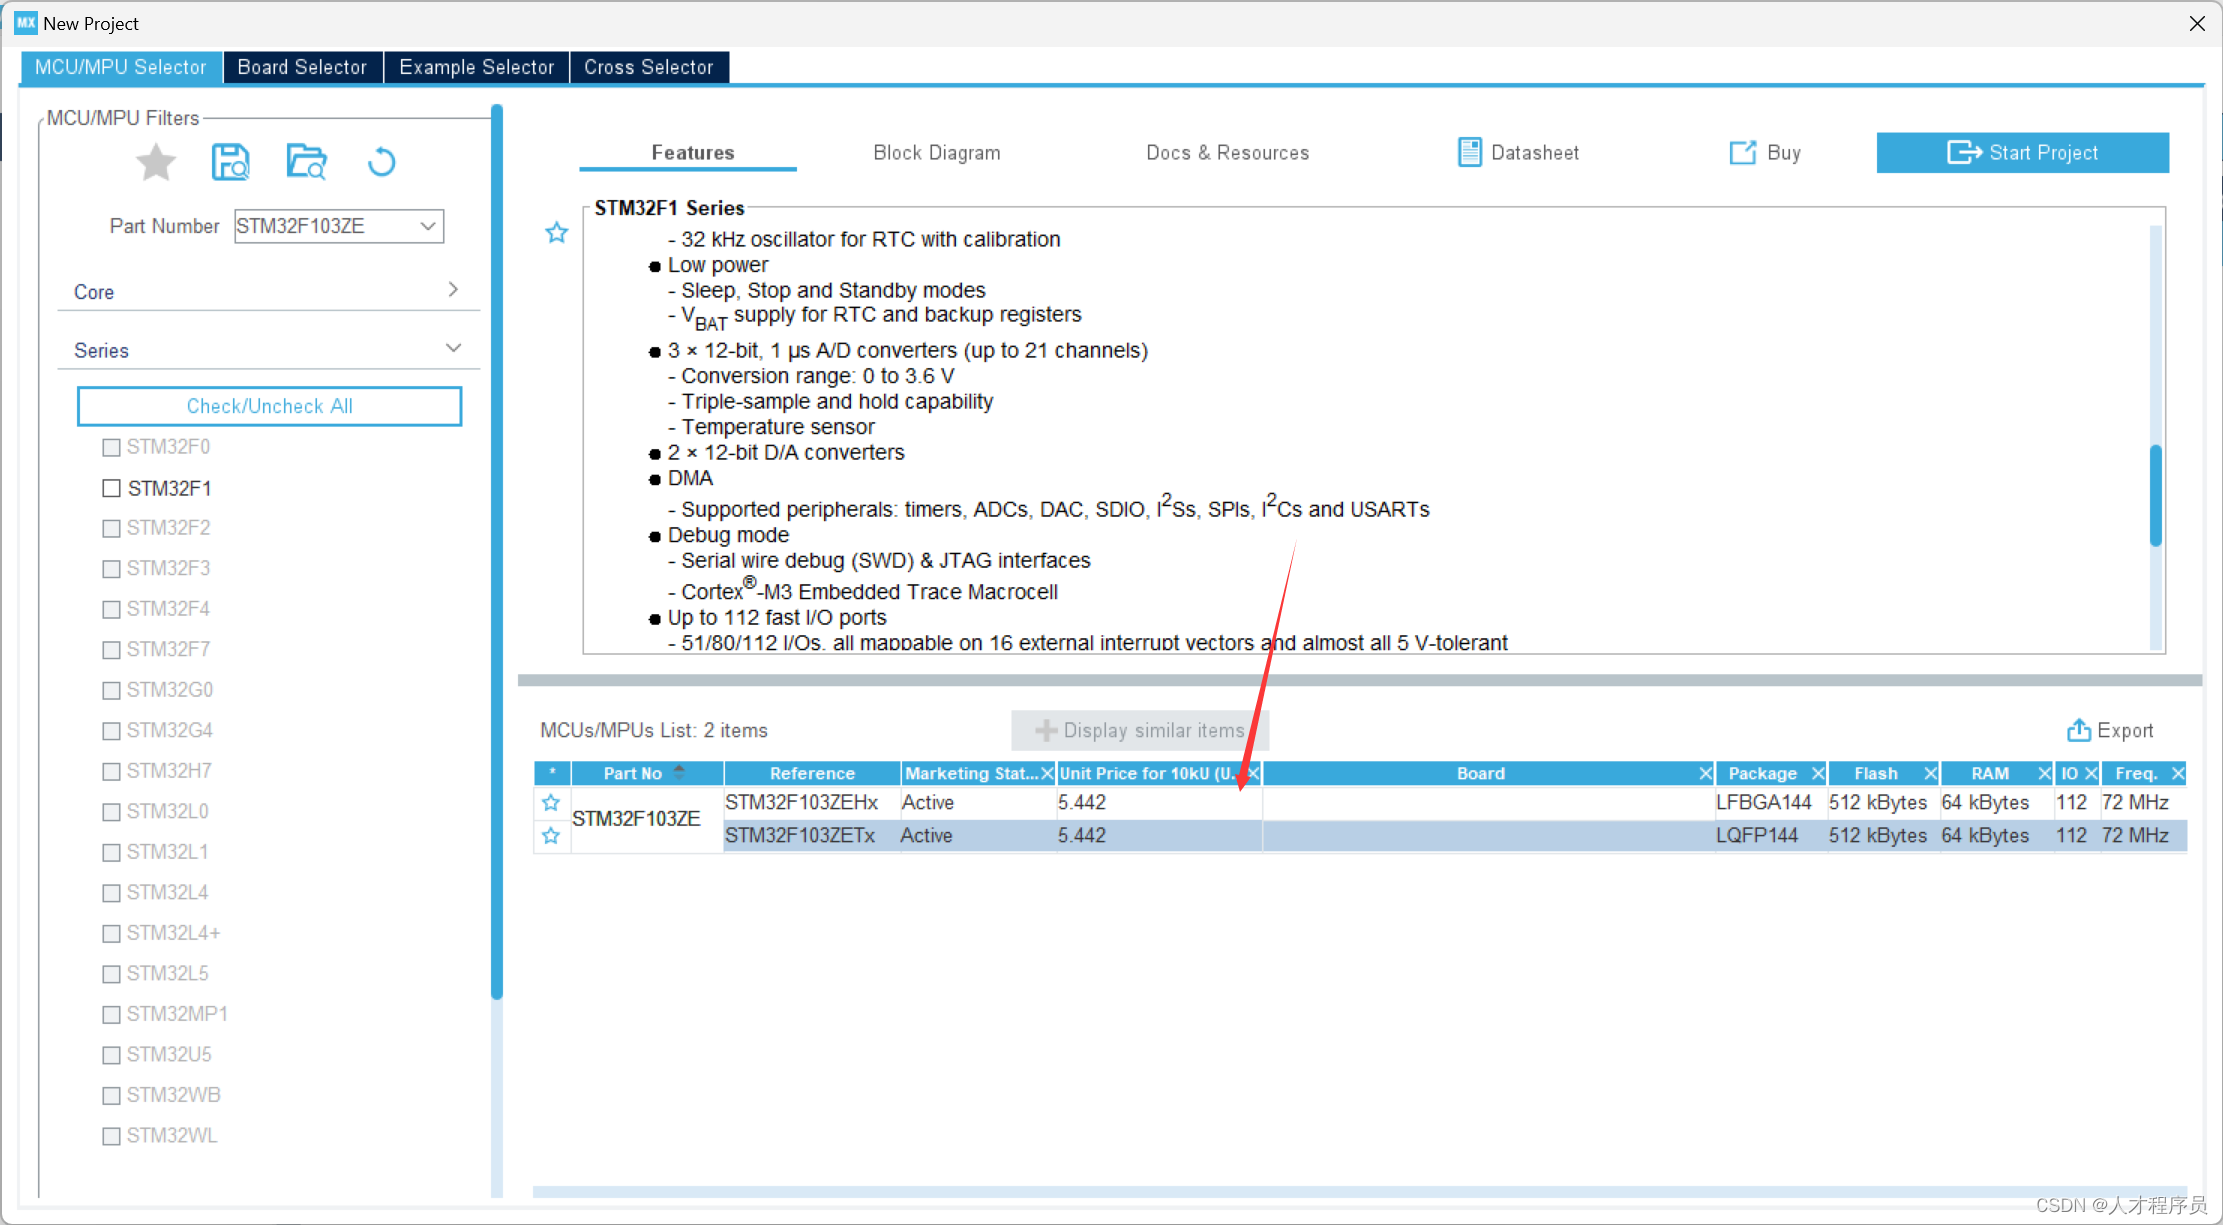Click the Datasheet link text
The image size is (2223, 1225).
[1535, 152]
